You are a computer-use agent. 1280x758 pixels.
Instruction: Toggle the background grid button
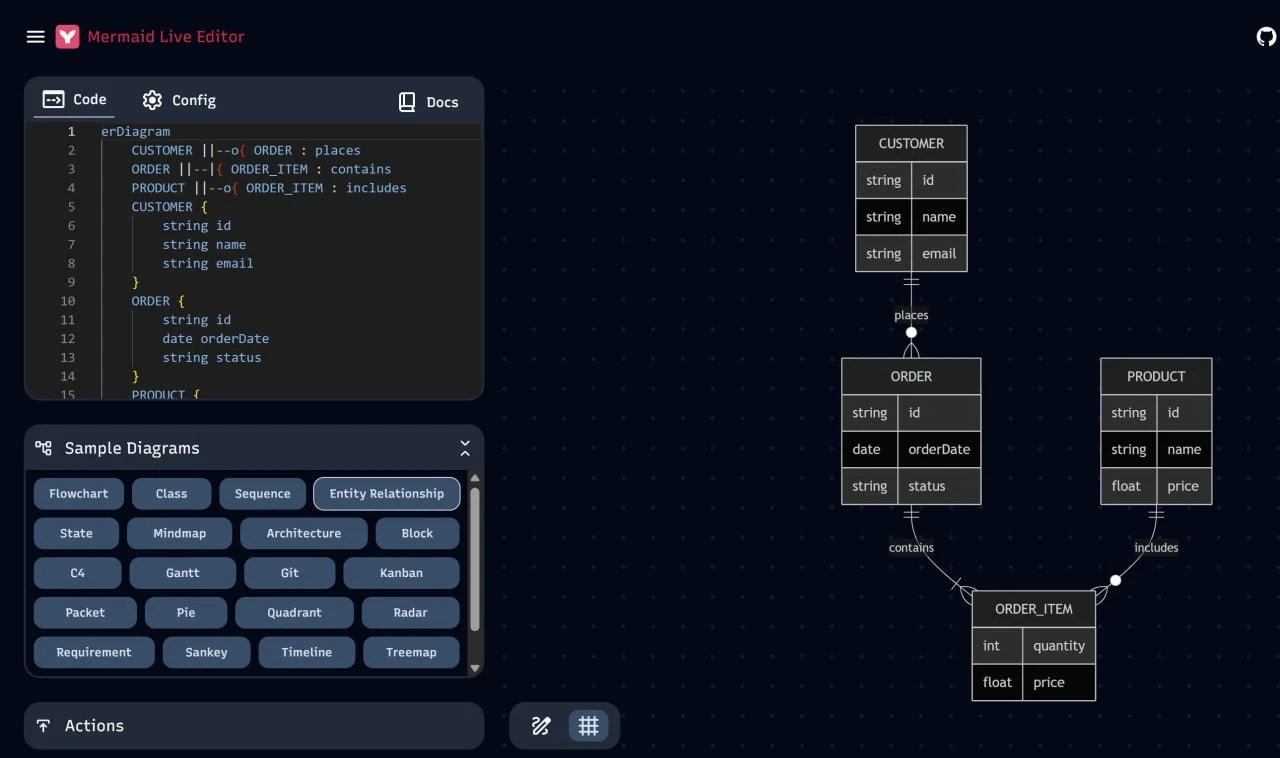[x=589, y=726]
